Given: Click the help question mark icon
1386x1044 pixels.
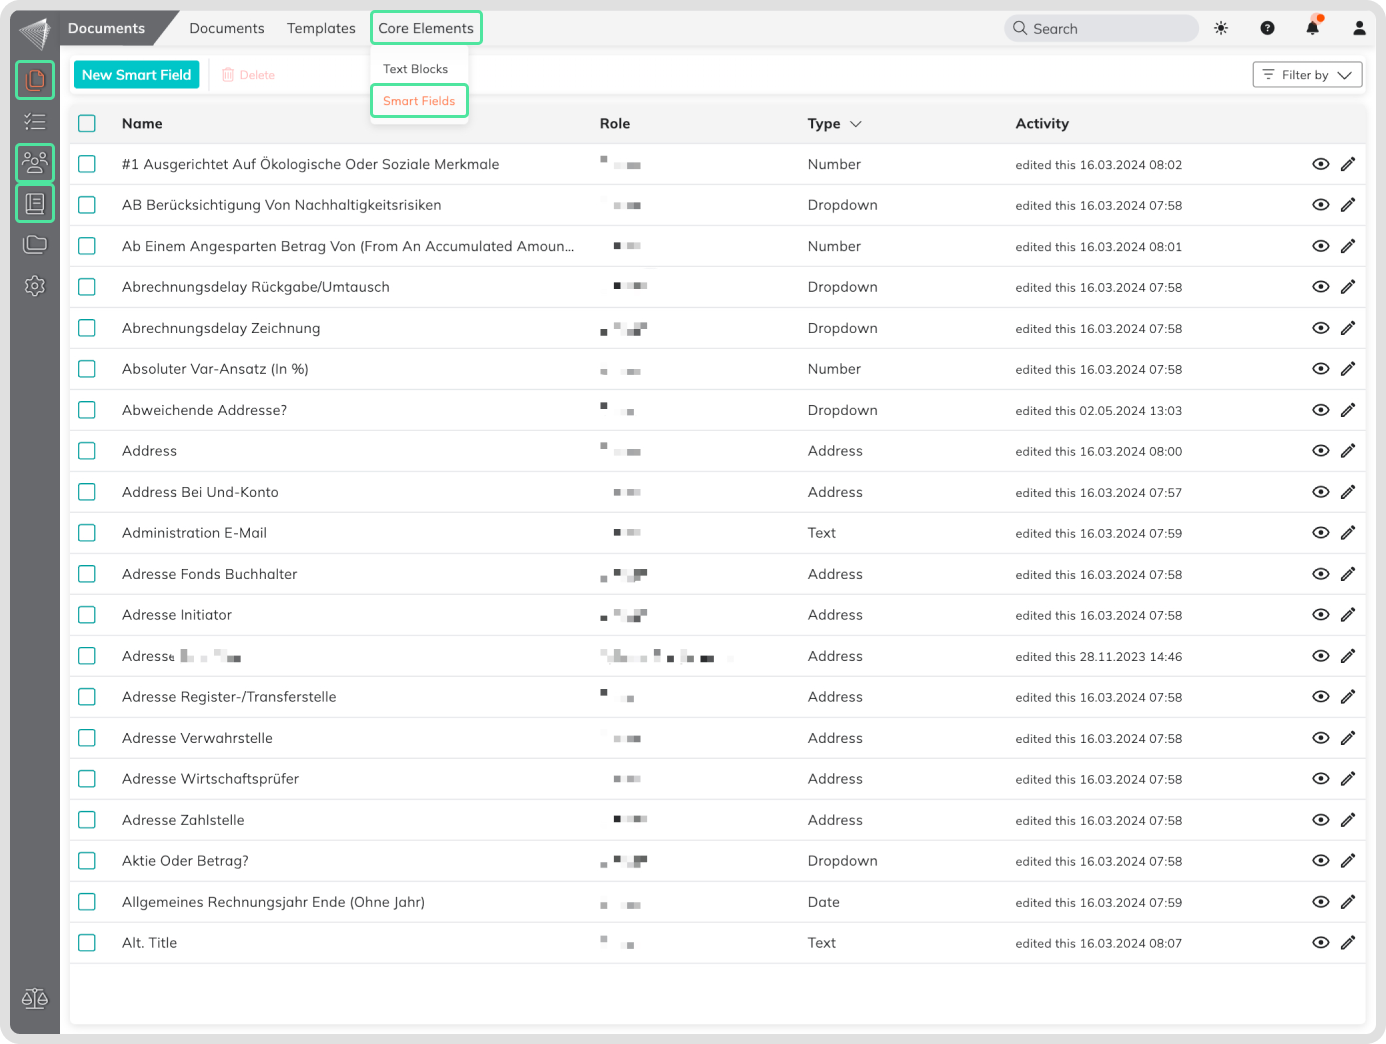Looking at the screenshot, I should point(1267,28).
